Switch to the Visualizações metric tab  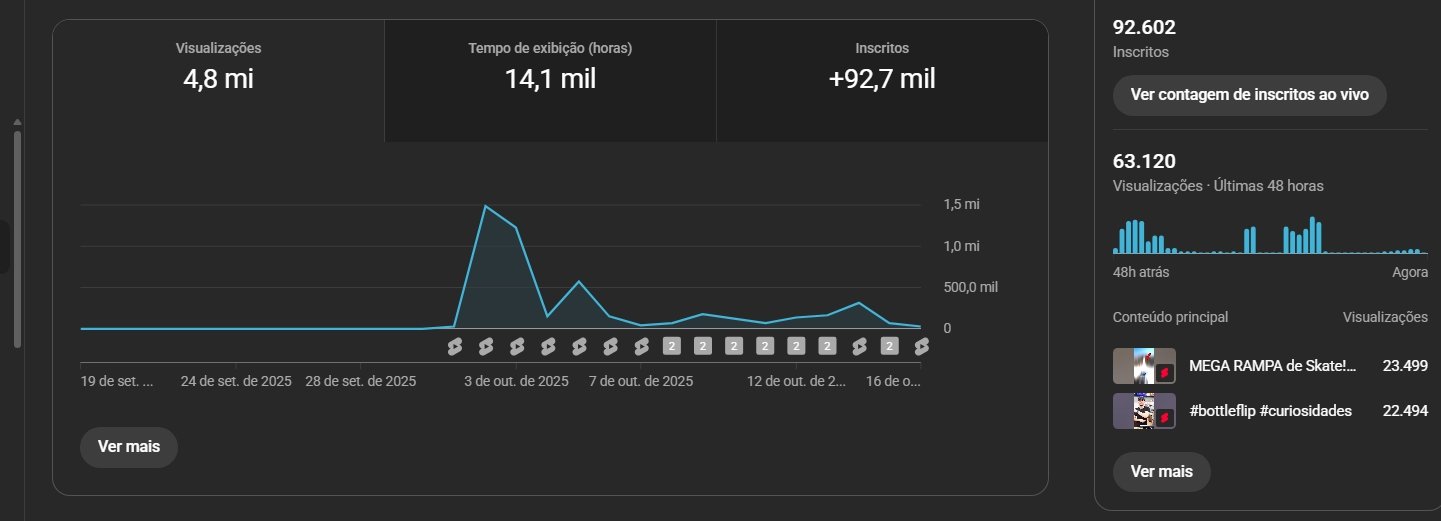[218, 68]
